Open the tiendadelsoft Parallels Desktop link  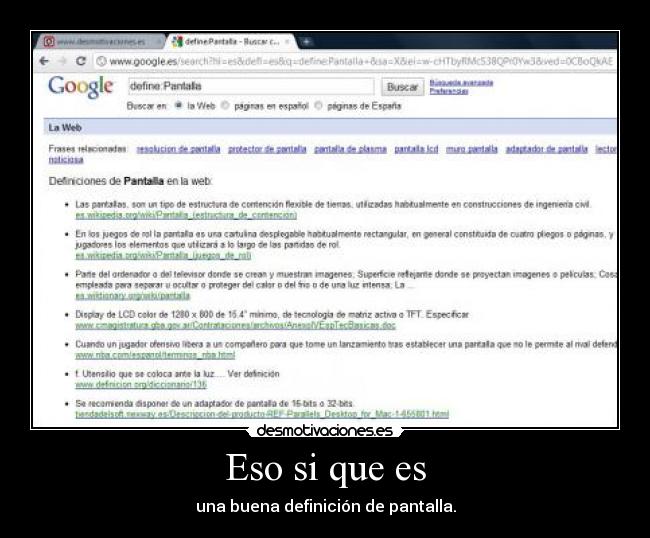[x=262, y=414]
